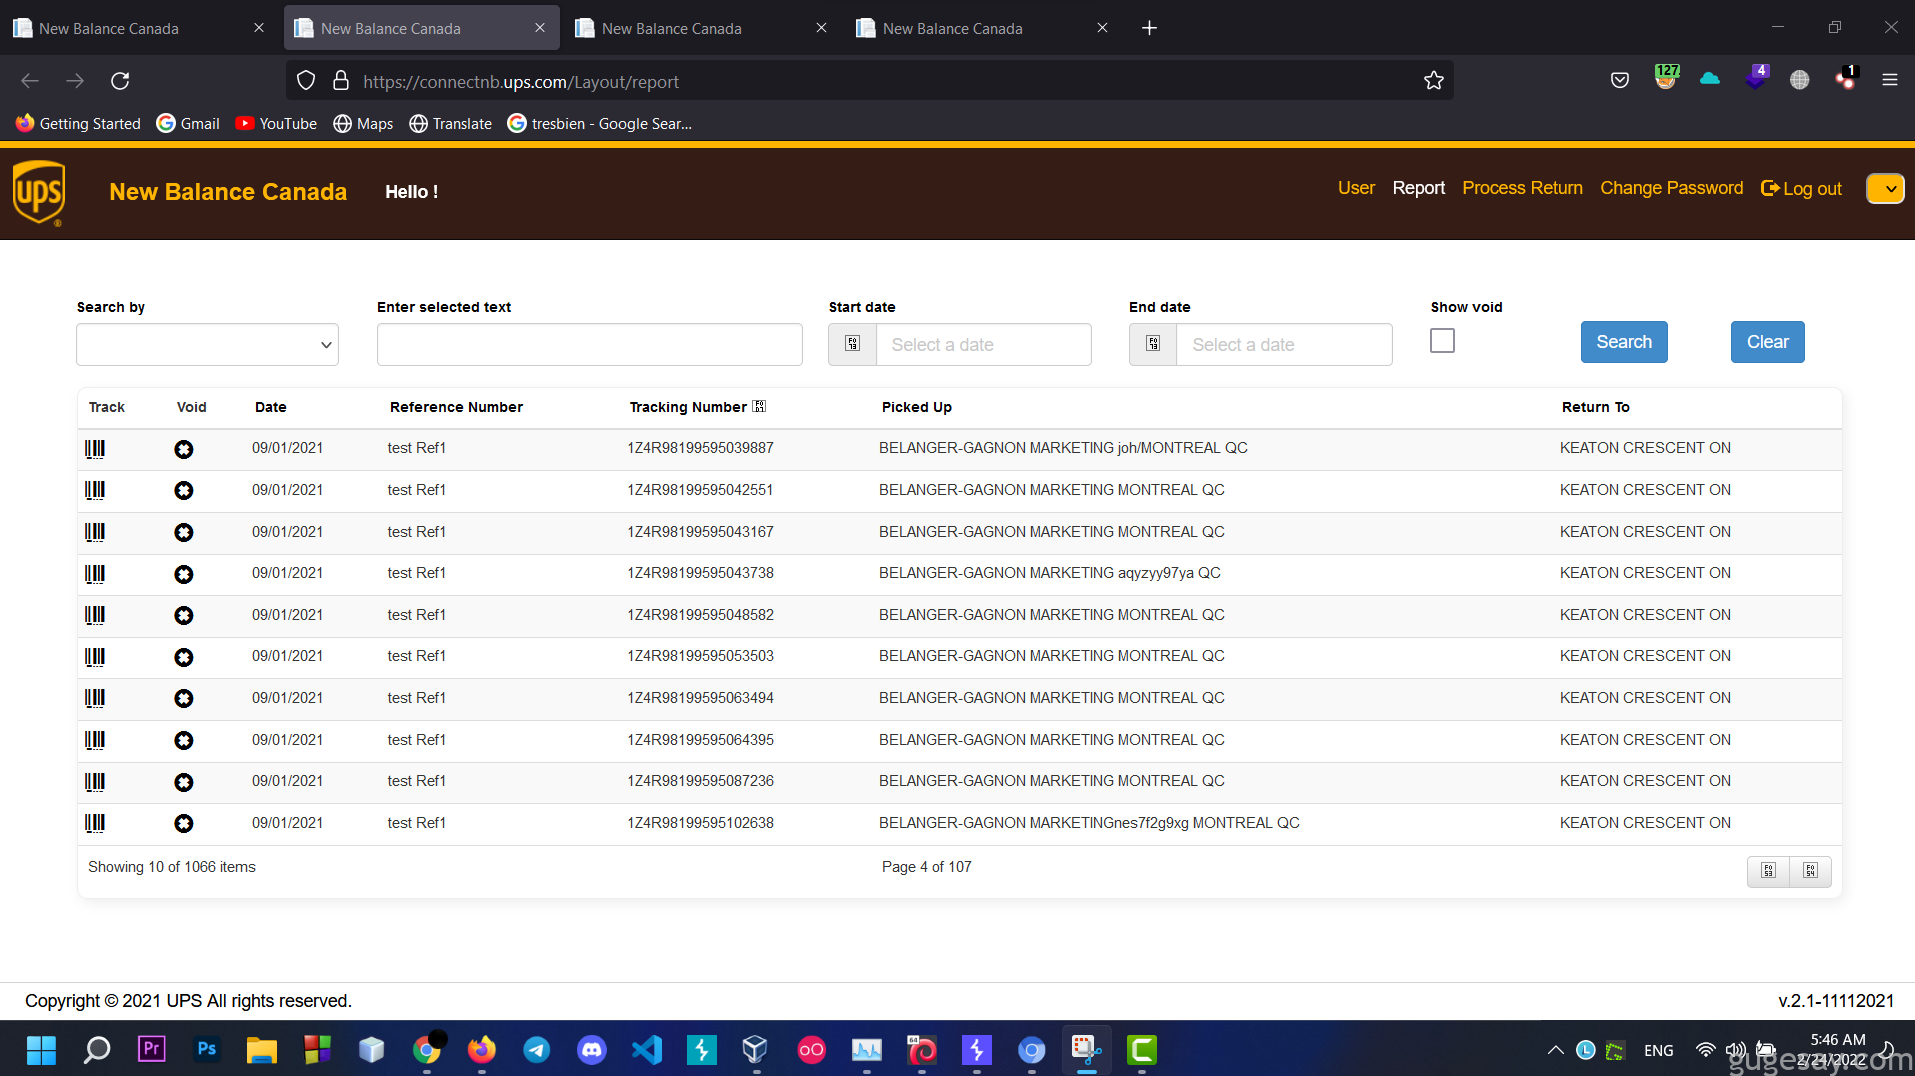This screenshot has width=1915, height=1076.
Task: Click track barcode icon for tracking 1Z4R98199595042551
Action: click(x=95, y=490)
